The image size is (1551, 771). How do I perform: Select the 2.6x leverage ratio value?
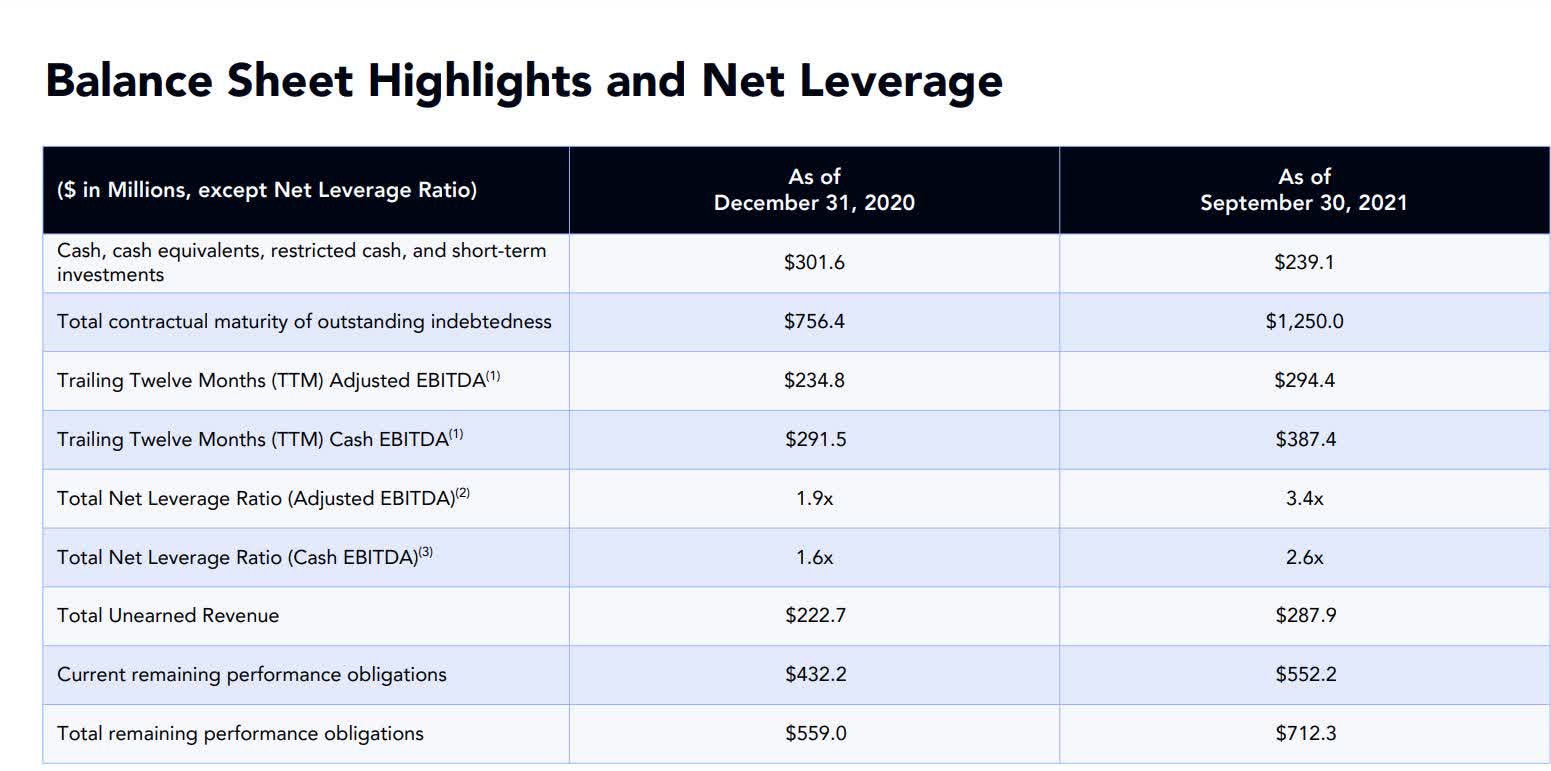point(1304,557)
